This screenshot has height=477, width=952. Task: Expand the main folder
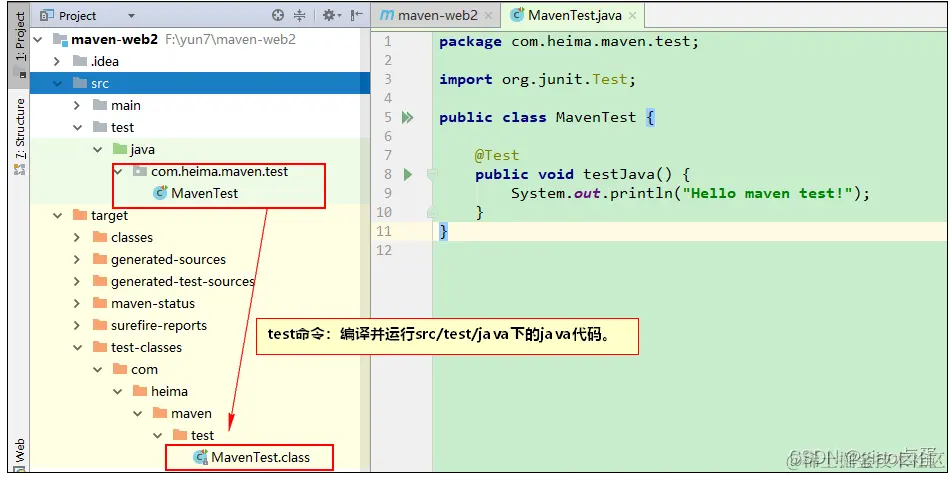click(77, 105)
